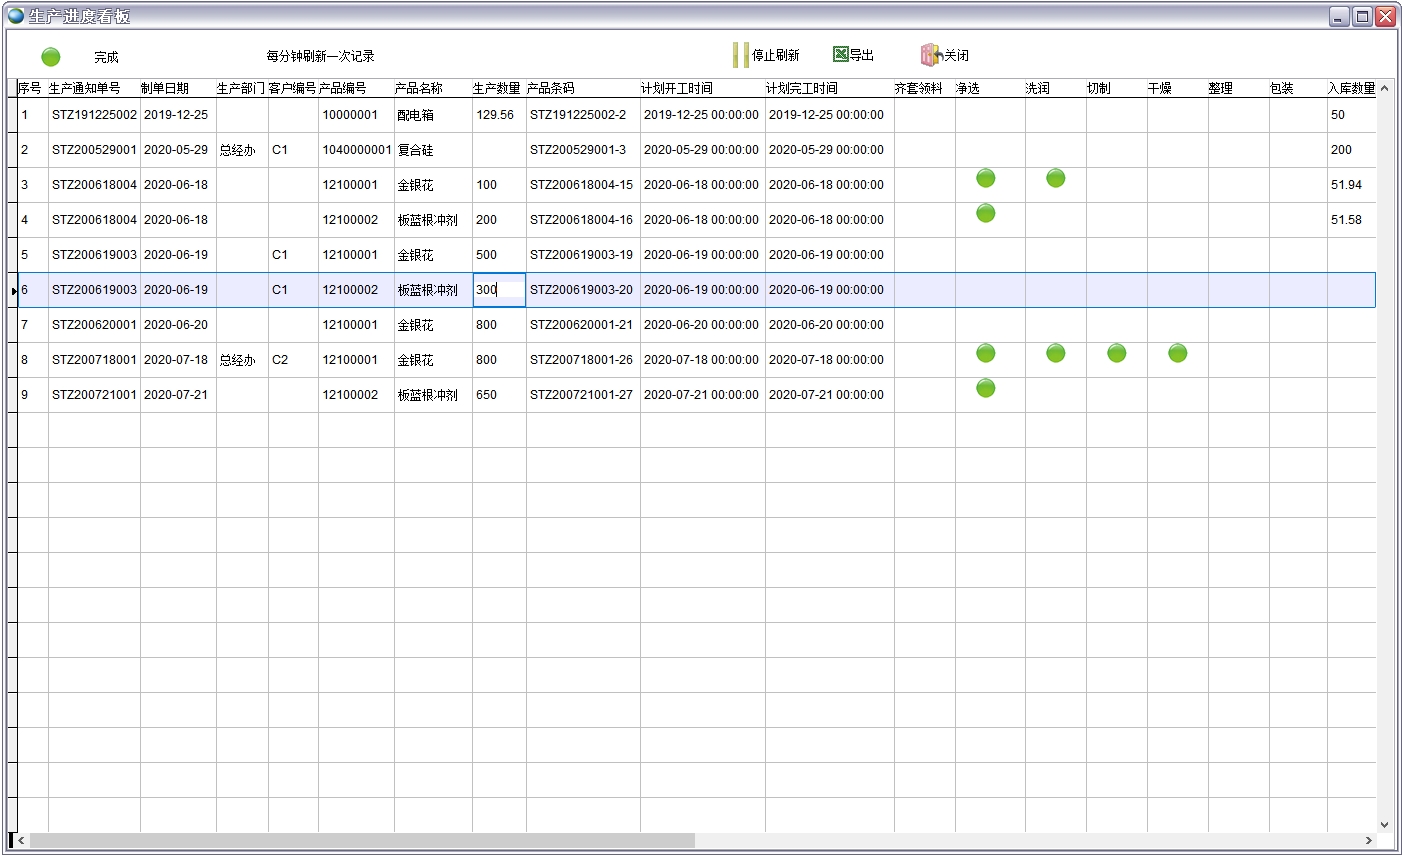Image resolution: width=1402 pixels, height=857 pixels.
Task: Click the horizontal scrollbar right arrow
Action: pyautogui.click(x=1368, y=840)
